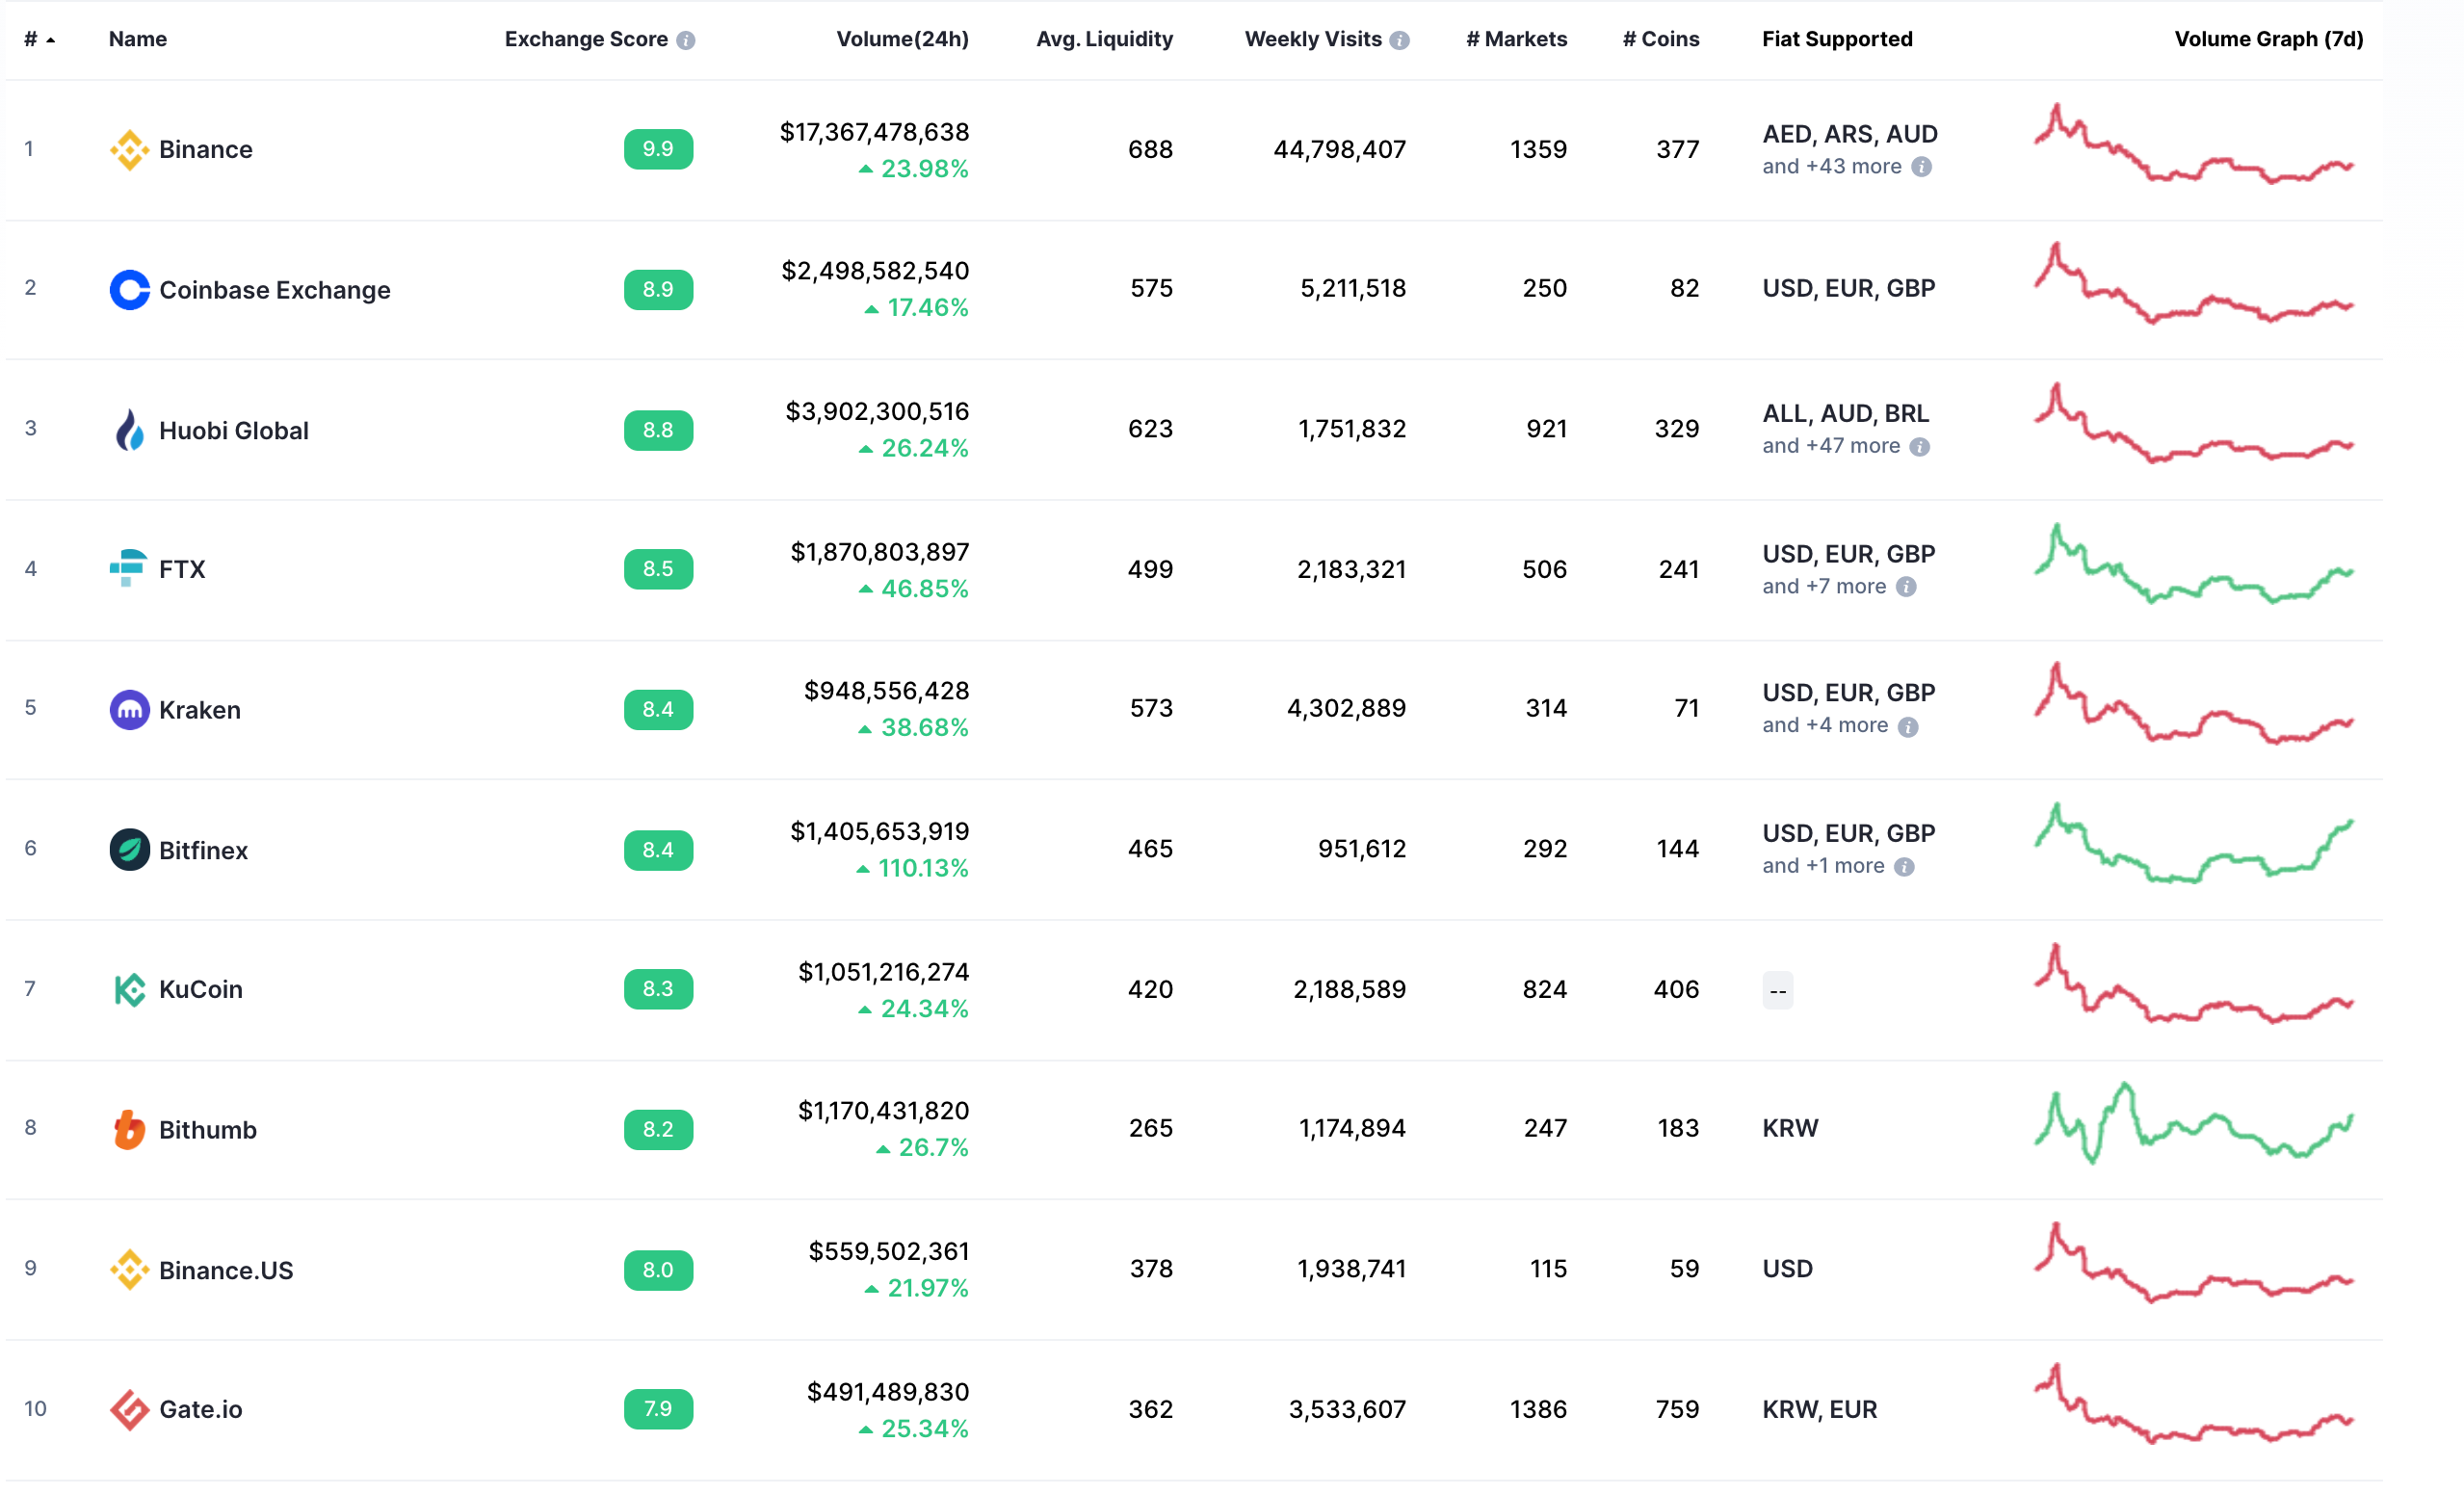Click info icon beside FTX +7 more
The height and width of the screenshot is (1495, 2464).
(1906, 587)
